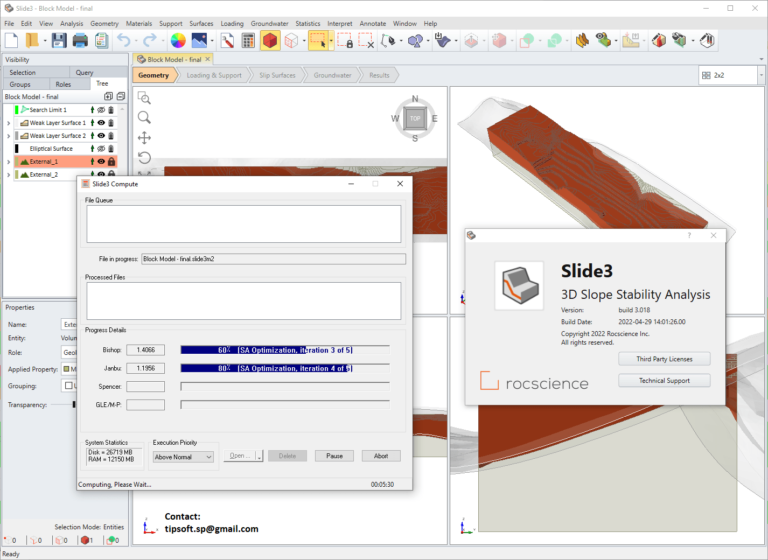Tick the Grouping checkbox in Properties
This screenshot has width=768, height=560.
point(69,386)
